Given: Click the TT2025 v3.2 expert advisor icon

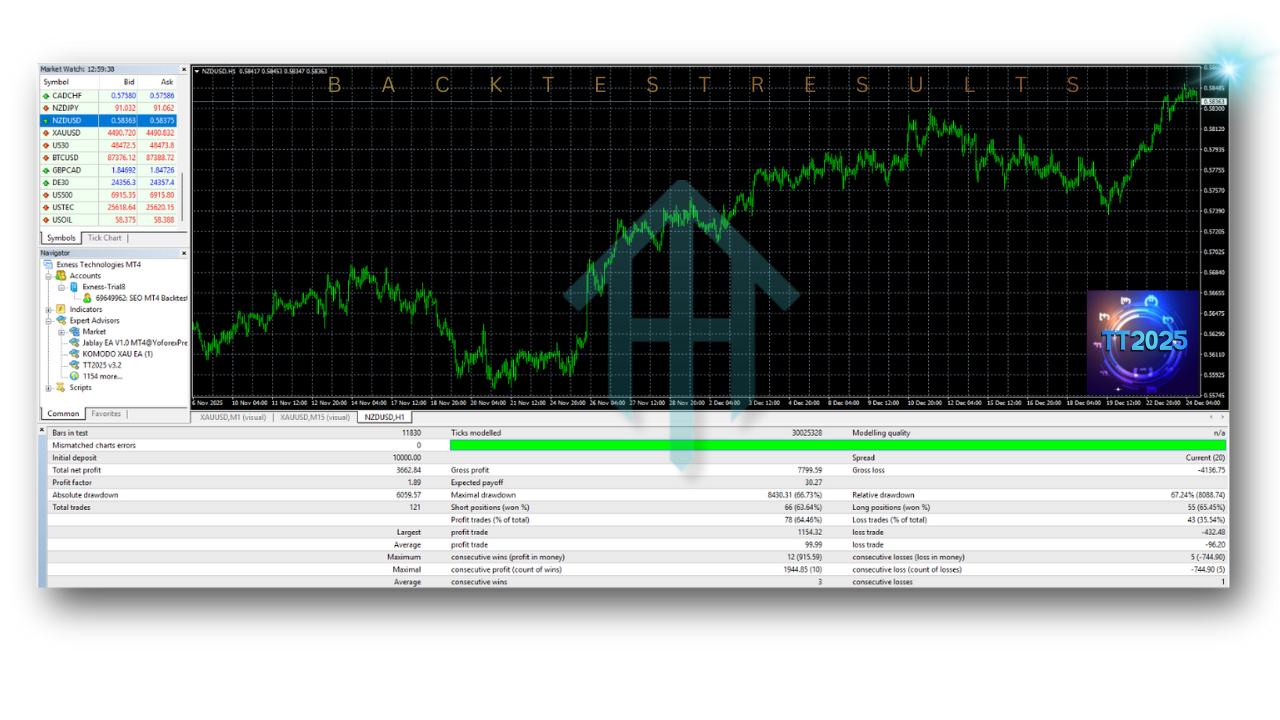Looking at the screenshot, I should click(75, 365).
